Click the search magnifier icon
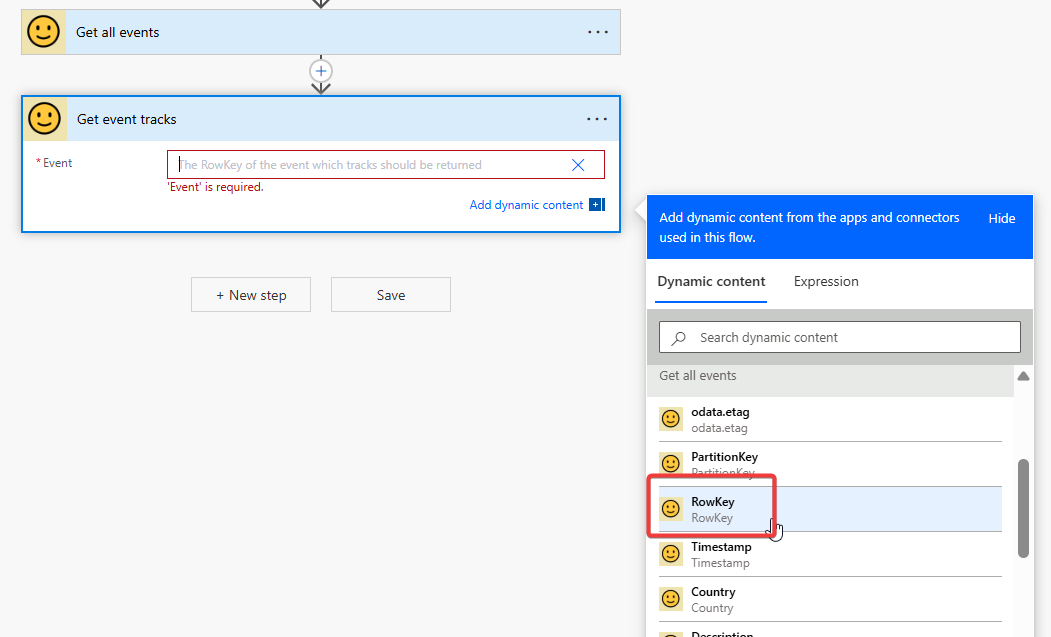The width and height of the screenshot is (1051, 637). pyautogui.click(x=679, y=338)
